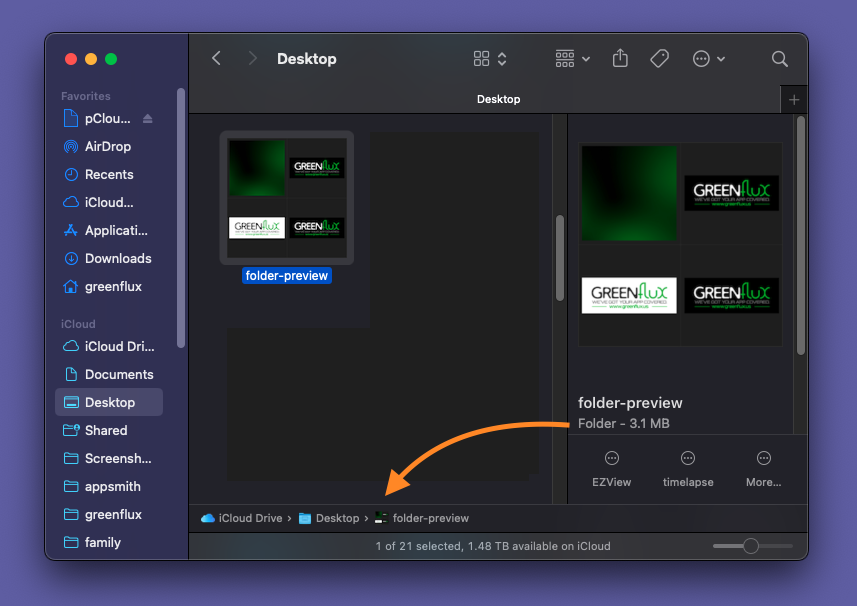Click the Tags icon in the toolbar
This screenshot has height=606, width=857.
[x=659, y=58]
